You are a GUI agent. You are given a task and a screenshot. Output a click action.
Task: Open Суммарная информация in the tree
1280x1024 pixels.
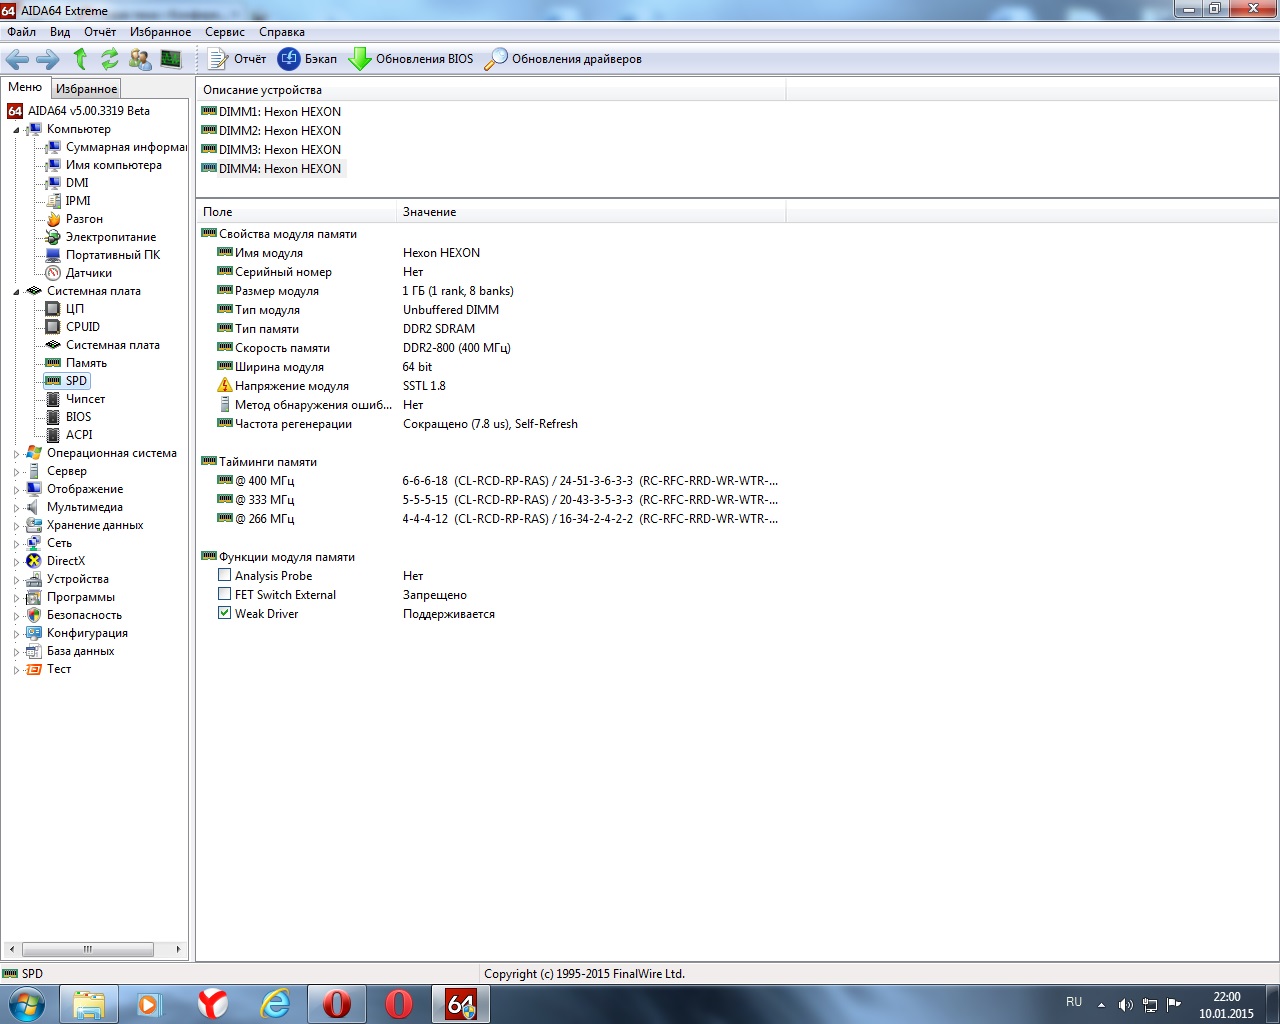(x=116, y=147)
